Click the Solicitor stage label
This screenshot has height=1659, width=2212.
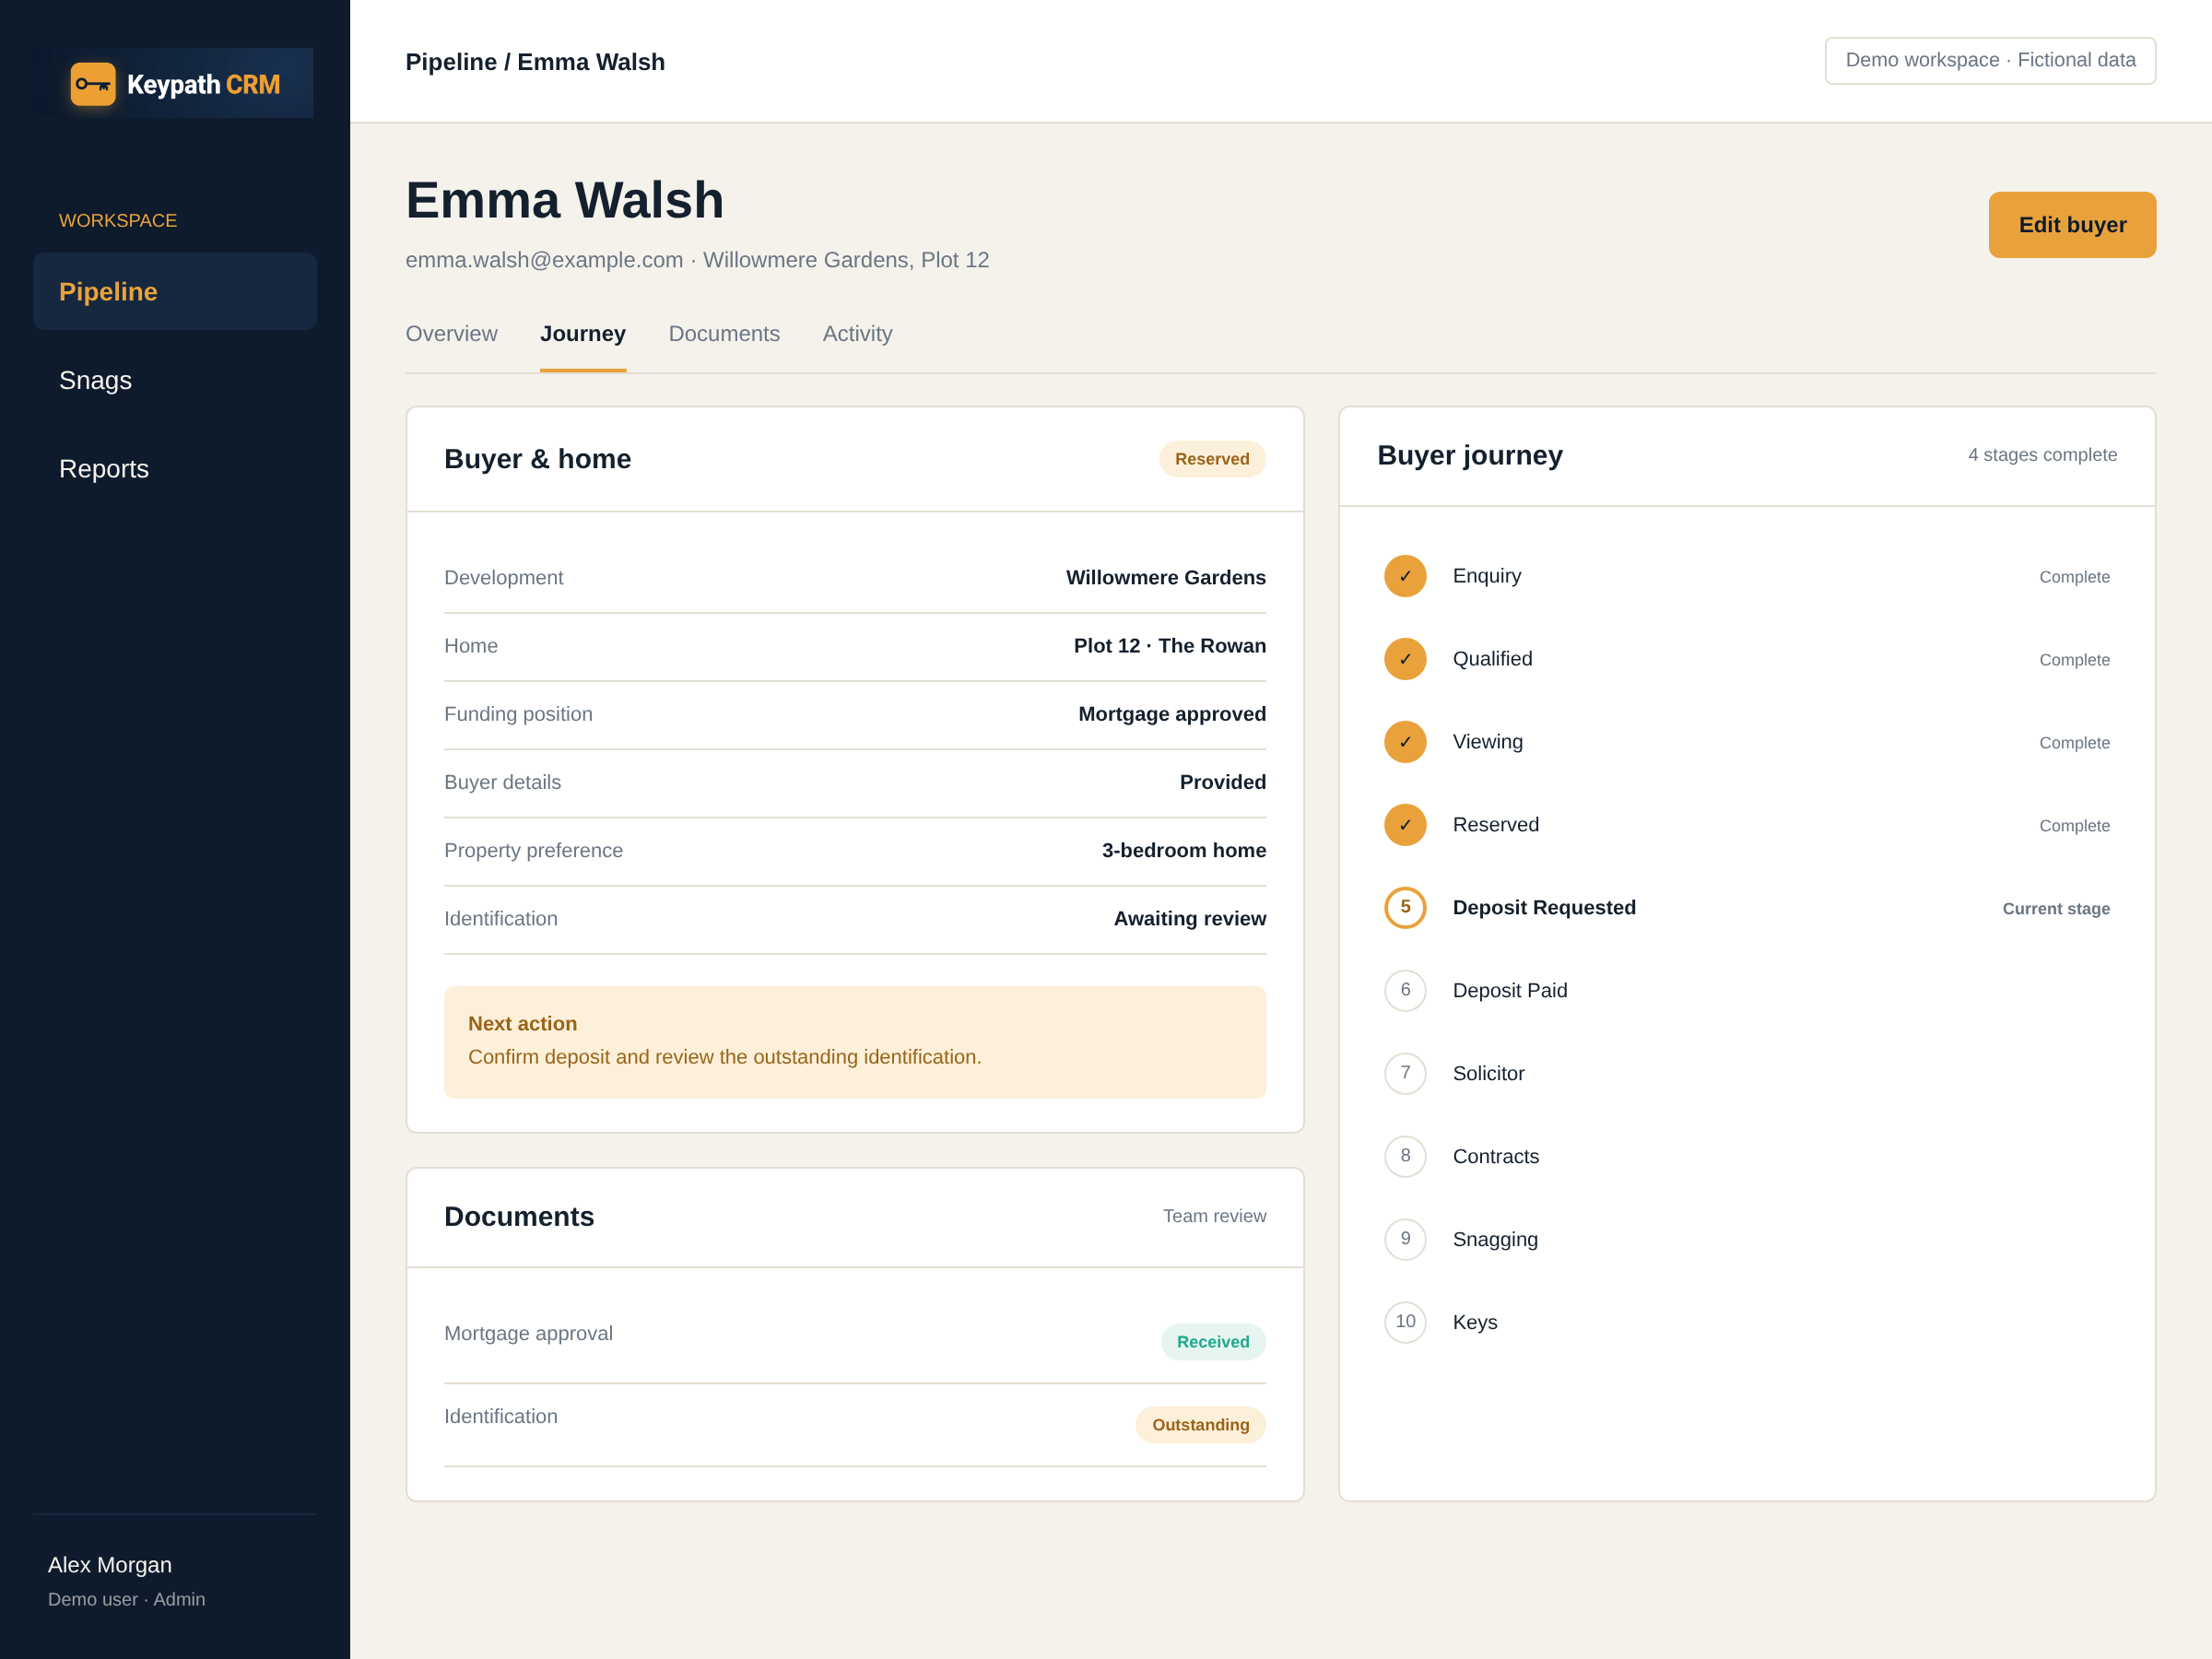(1488, 1074)
